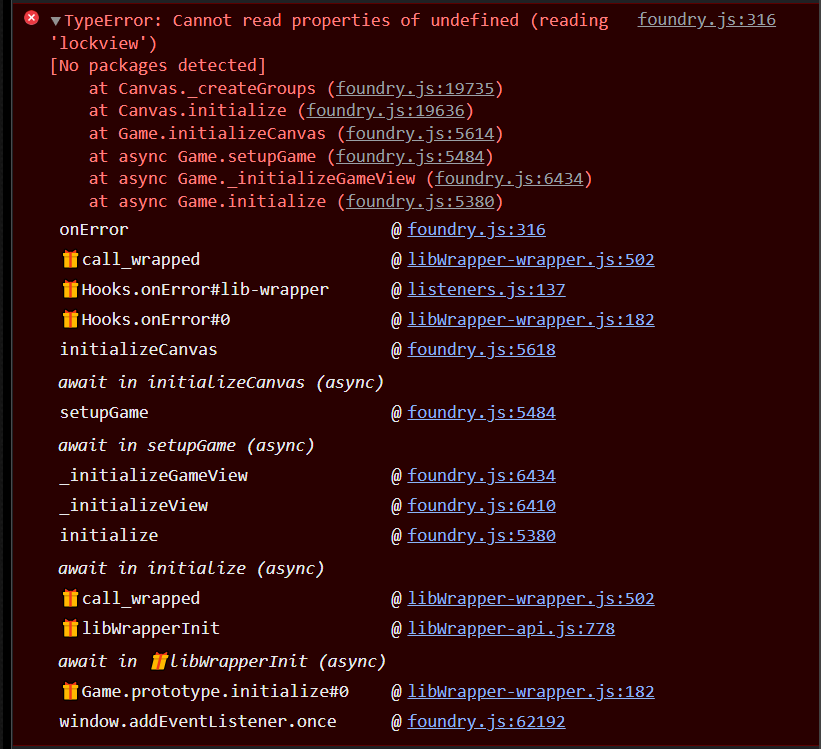
Task: Open foundry.js:6410 beside _initializeView
Action: [x=481, y=504]
